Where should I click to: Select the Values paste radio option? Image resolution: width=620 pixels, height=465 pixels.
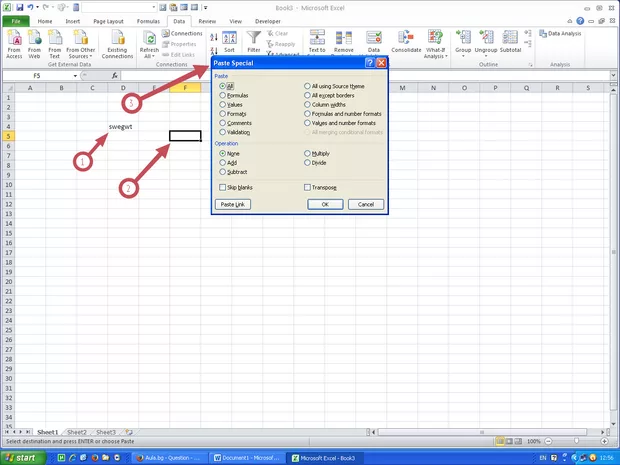pos(222,104)
